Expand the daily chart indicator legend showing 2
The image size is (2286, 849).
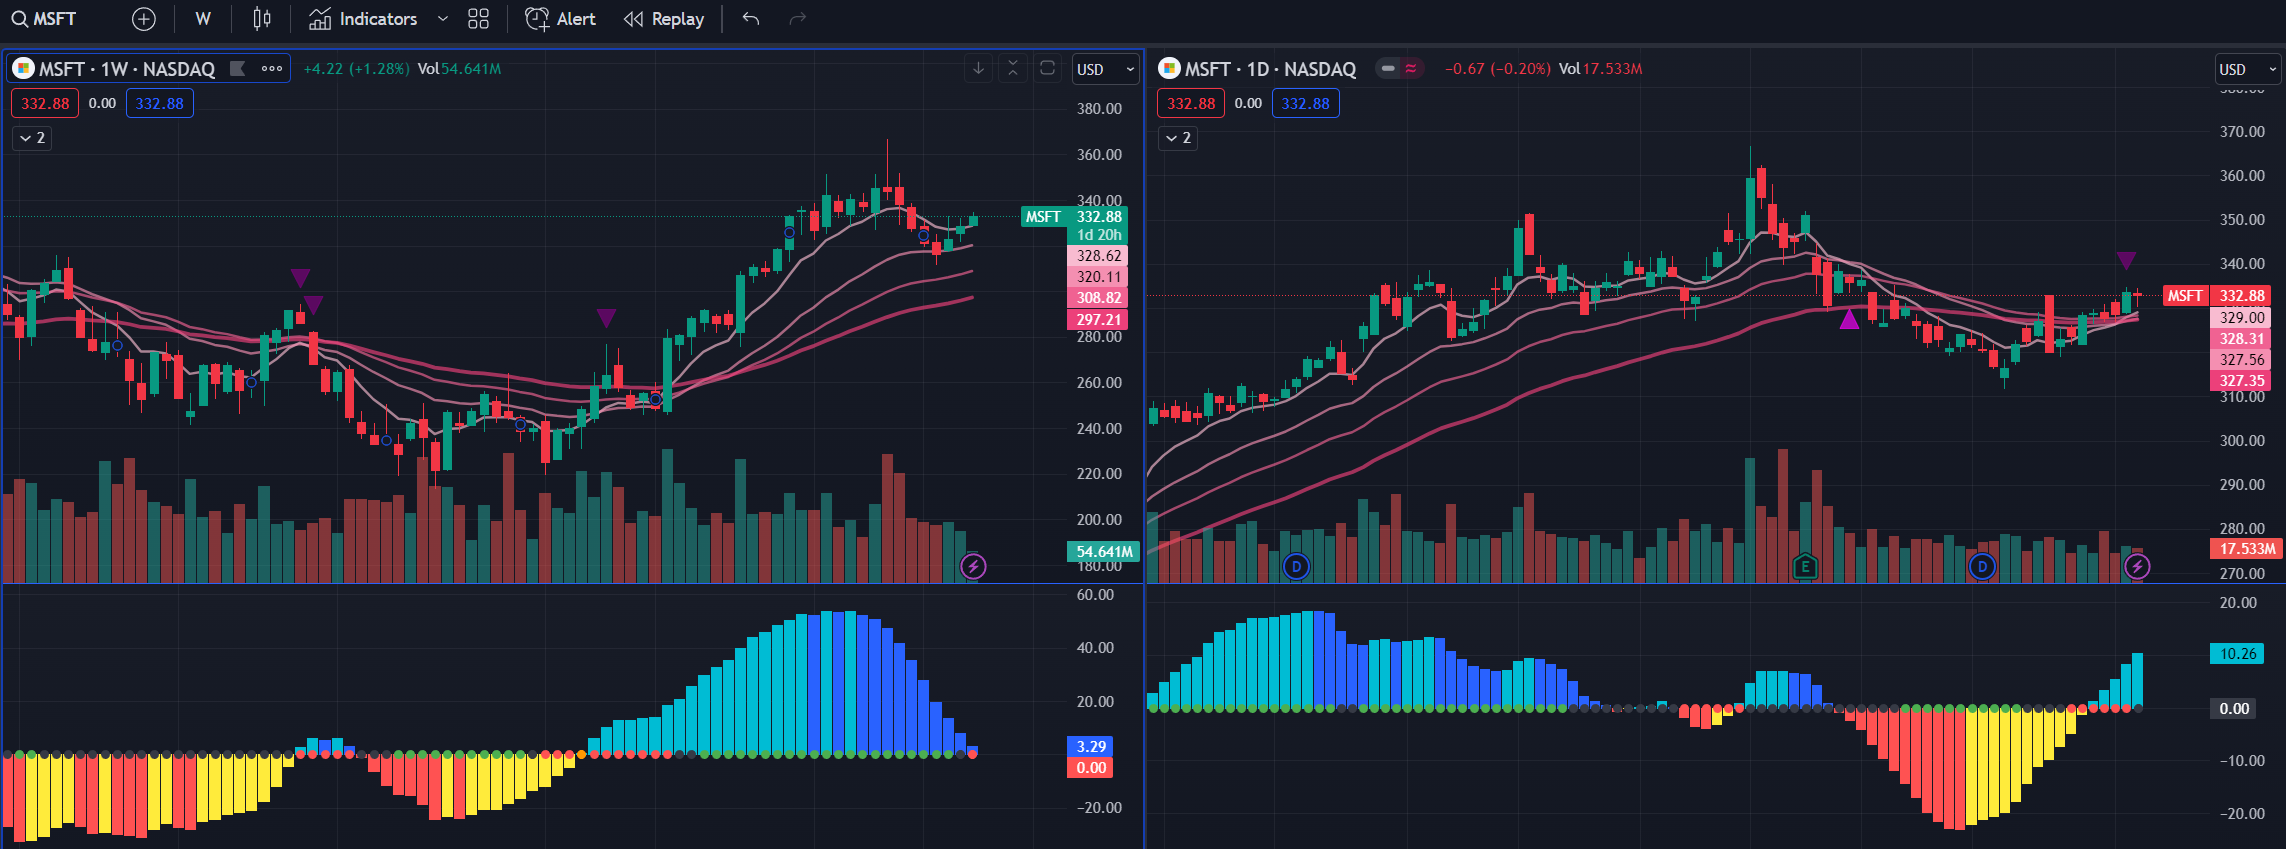tap(1178, 138)
